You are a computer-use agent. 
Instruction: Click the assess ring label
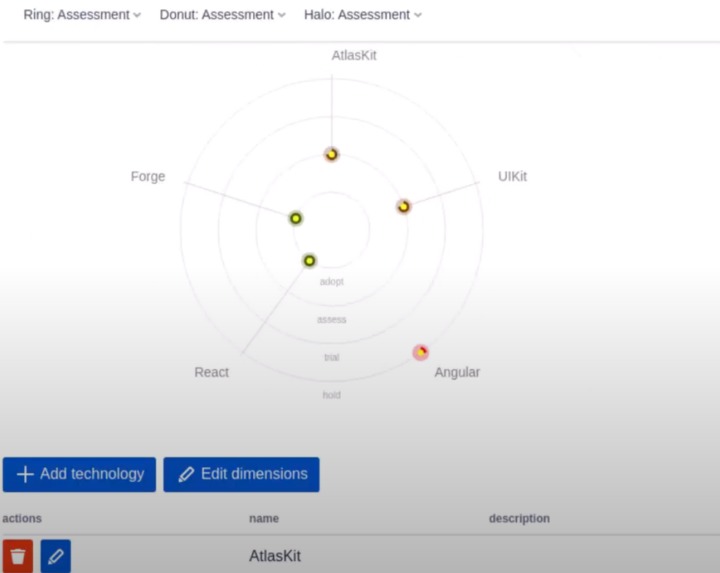pos(332,320)
